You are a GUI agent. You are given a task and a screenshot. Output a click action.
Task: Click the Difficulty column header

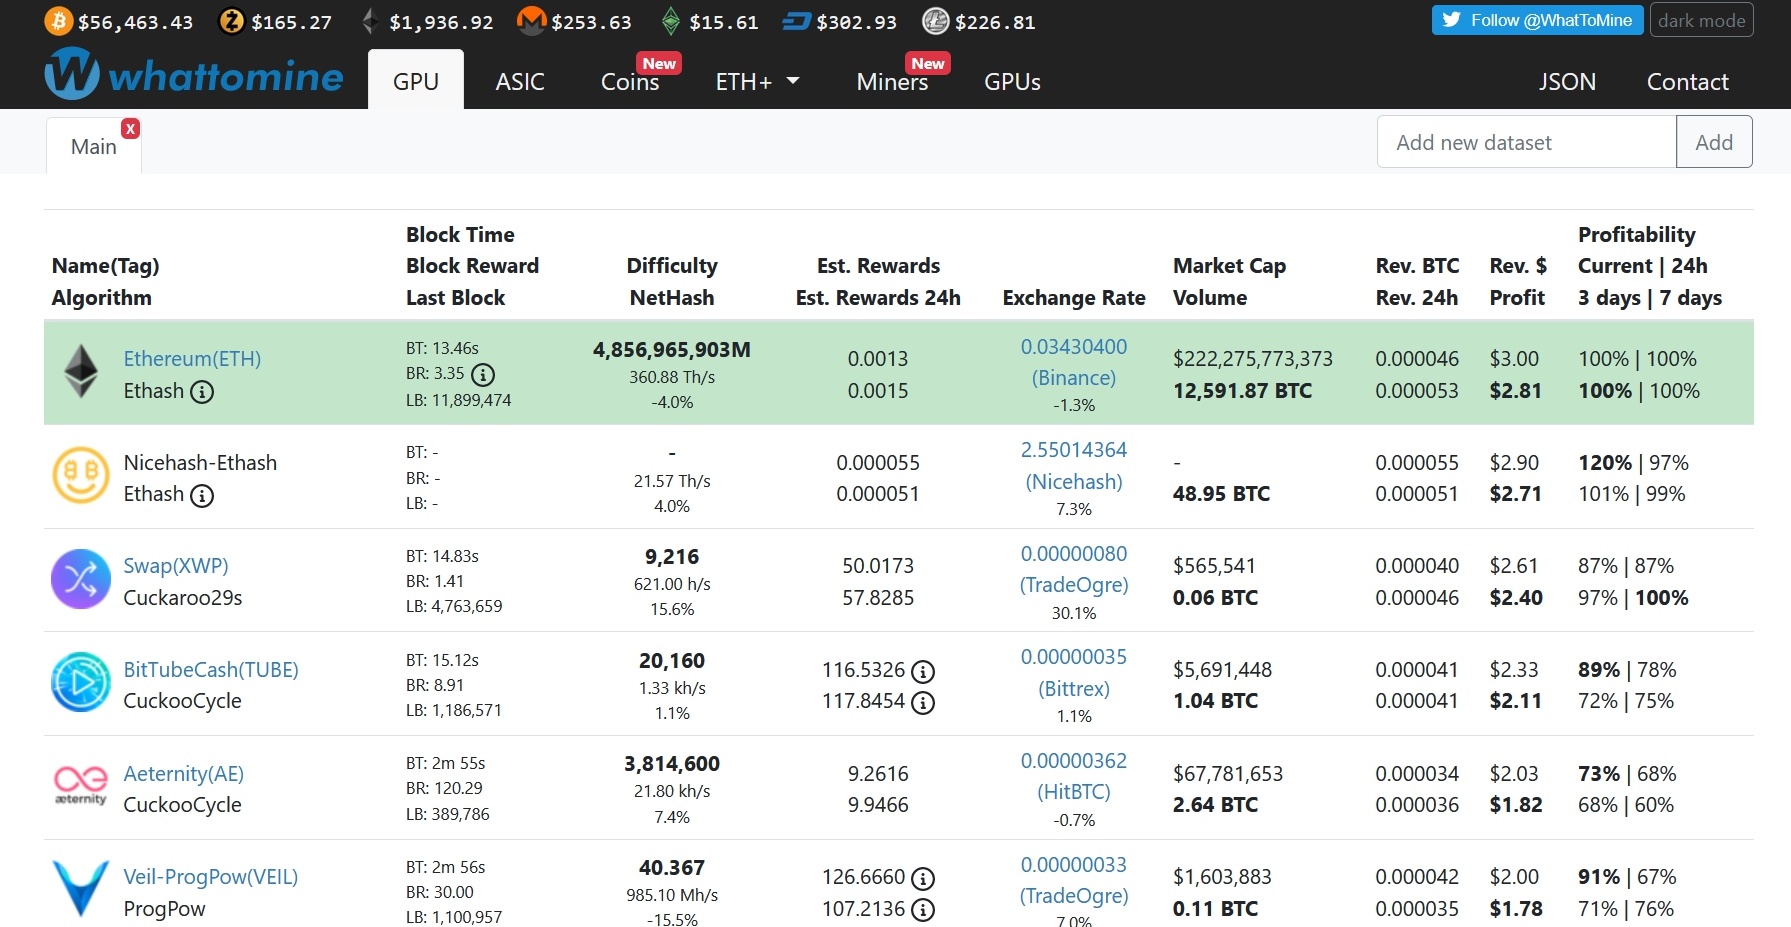click(x=672, y=266)
